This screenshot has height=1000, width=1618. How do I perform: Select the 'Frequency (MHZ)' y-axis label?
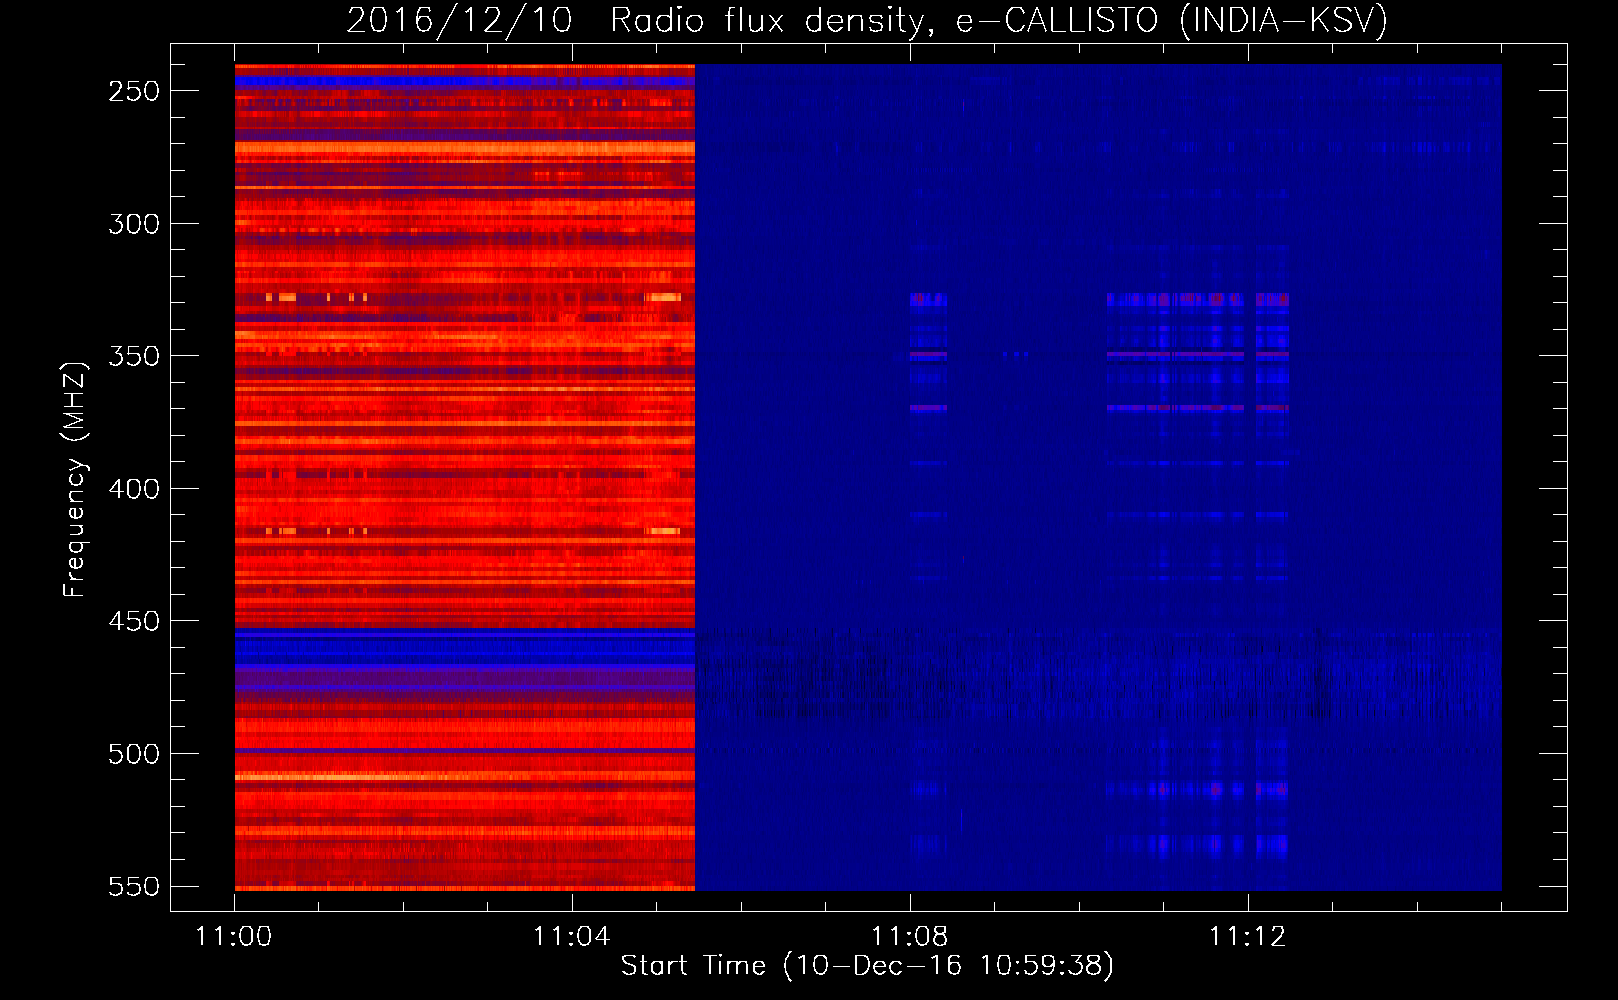pyautogui.click(x=75, y=479)
